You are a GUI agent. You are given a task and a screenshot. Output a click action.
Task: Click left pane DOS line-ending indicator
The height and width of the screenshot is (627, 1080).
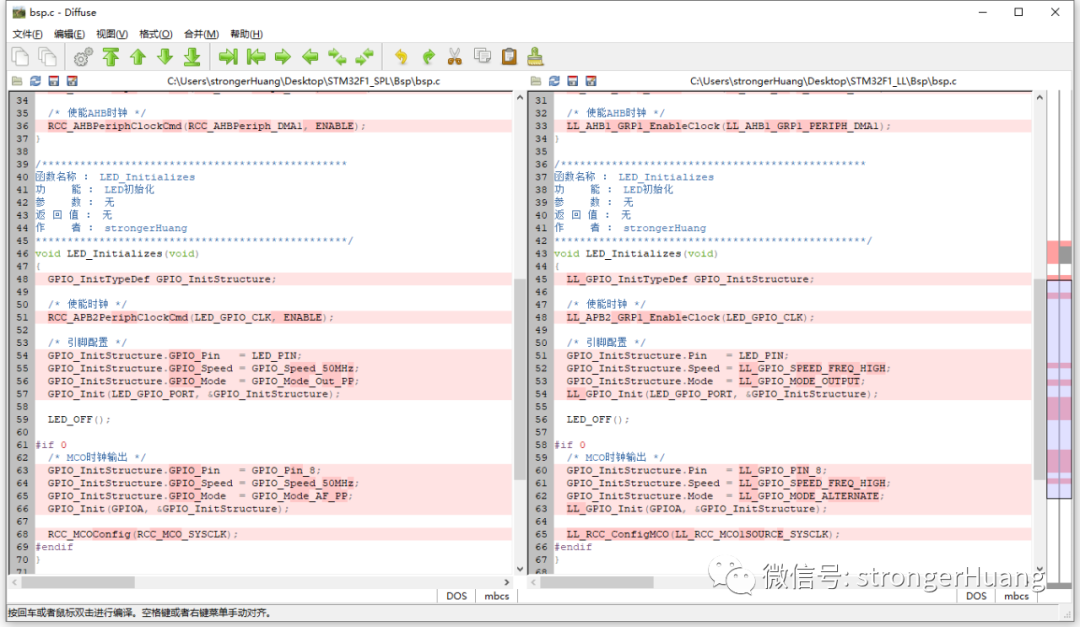pyautogui.click(x=456, y=596)
